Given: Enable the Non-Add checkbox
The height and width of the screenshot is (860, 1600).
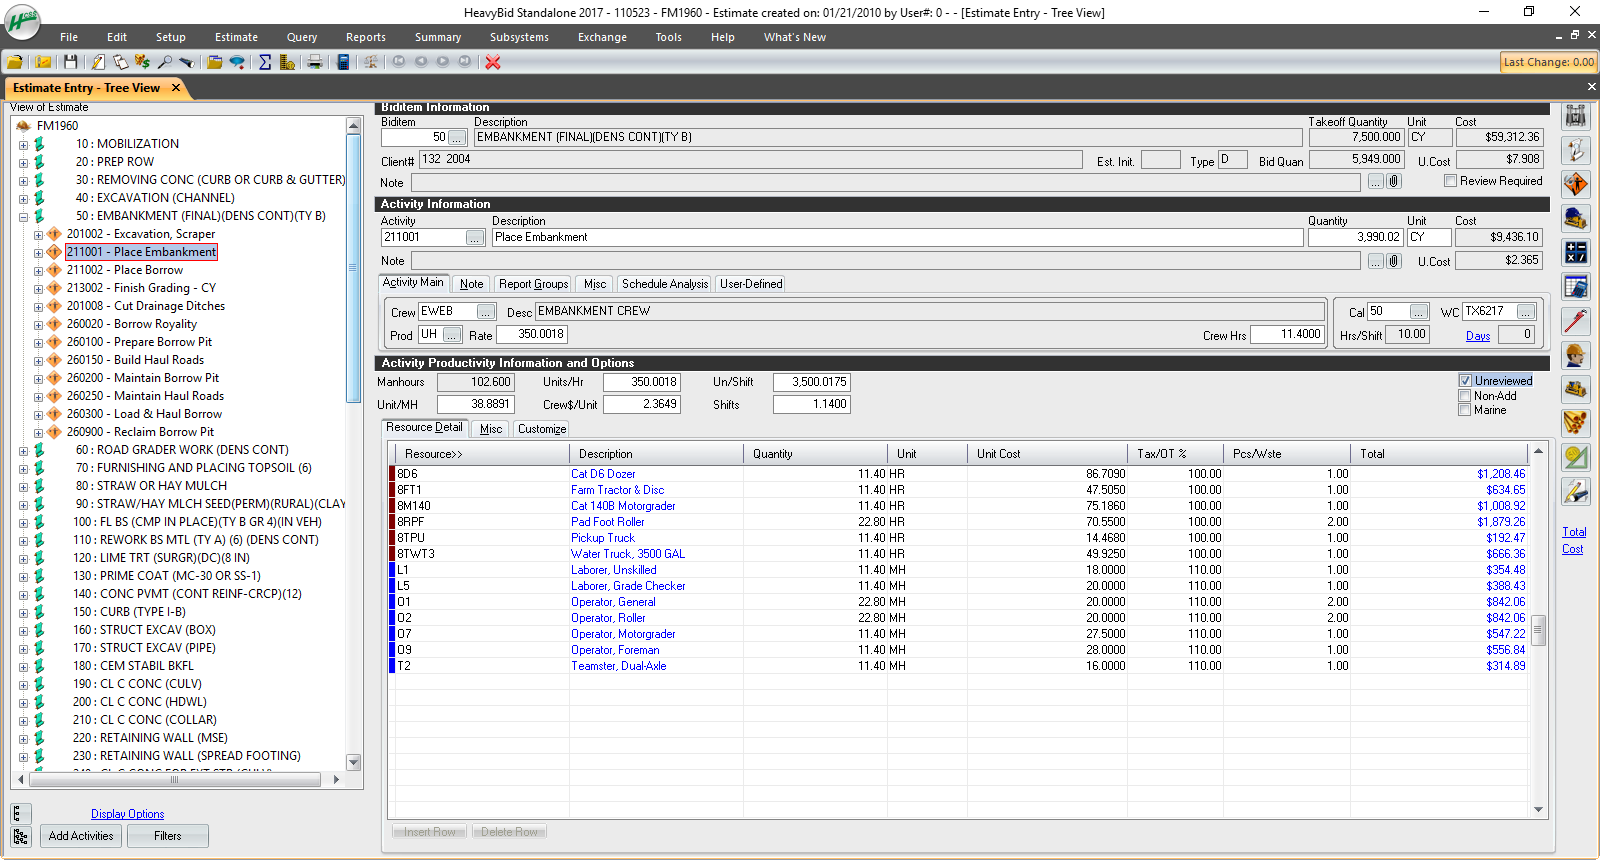Looking at the screenshot, I should pyautogui.click(x=1465, y=396).
